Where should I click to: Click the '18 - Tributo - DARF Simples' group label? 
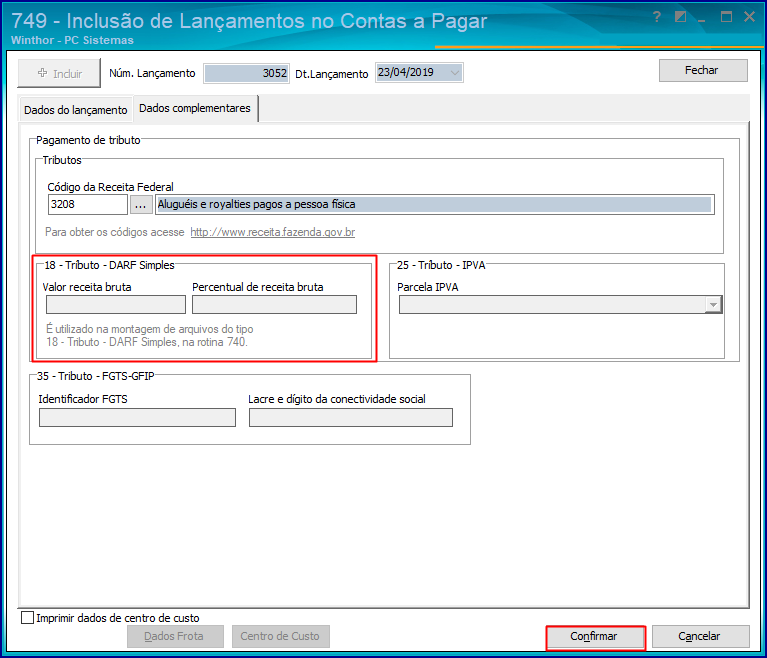tap(110, 265)
